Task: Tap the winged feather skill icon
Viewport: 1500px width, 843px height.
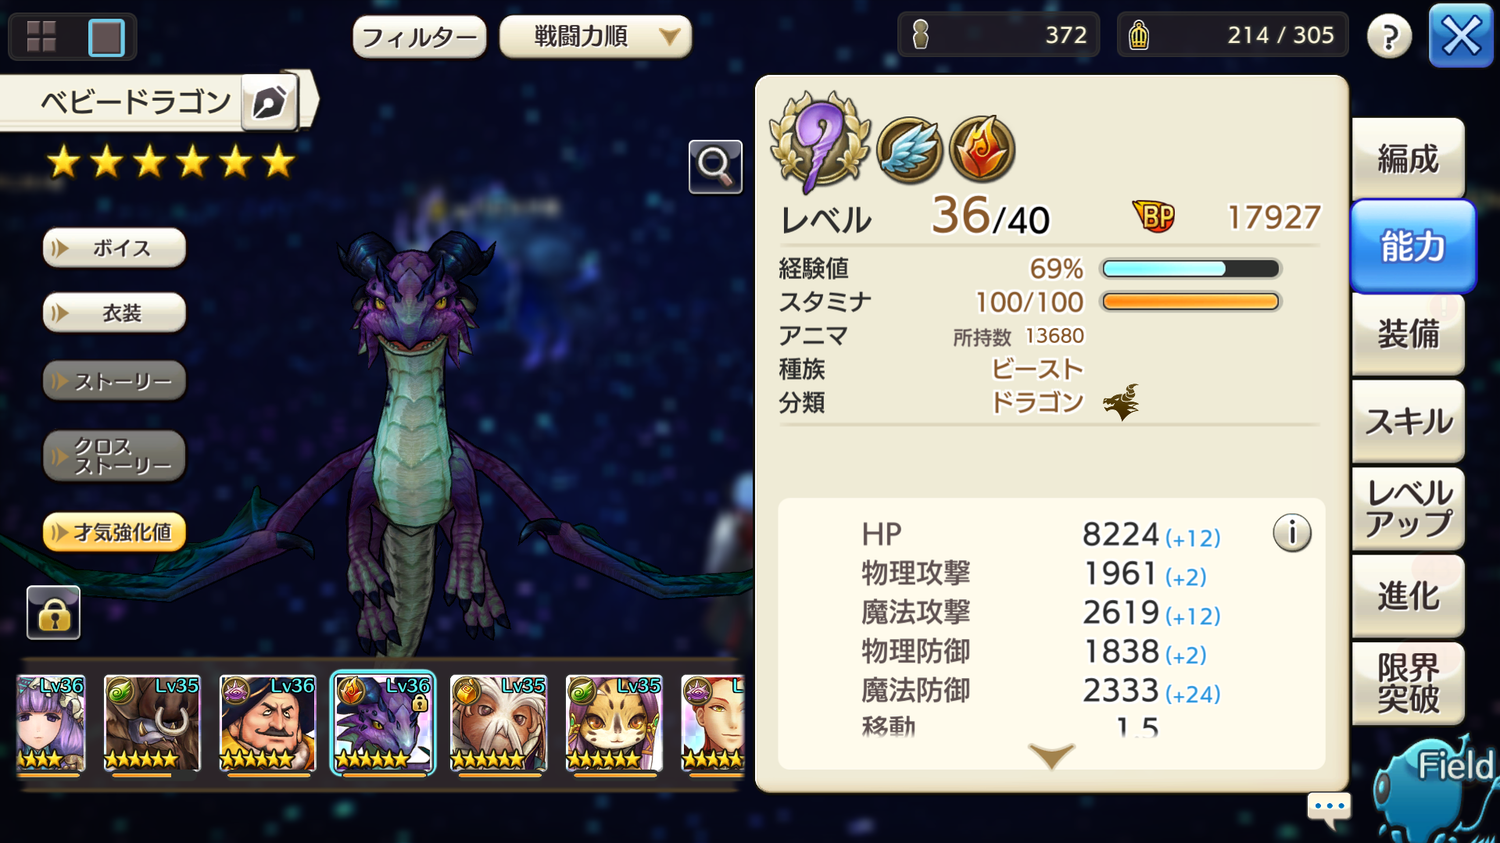Action: click(909, 149)
